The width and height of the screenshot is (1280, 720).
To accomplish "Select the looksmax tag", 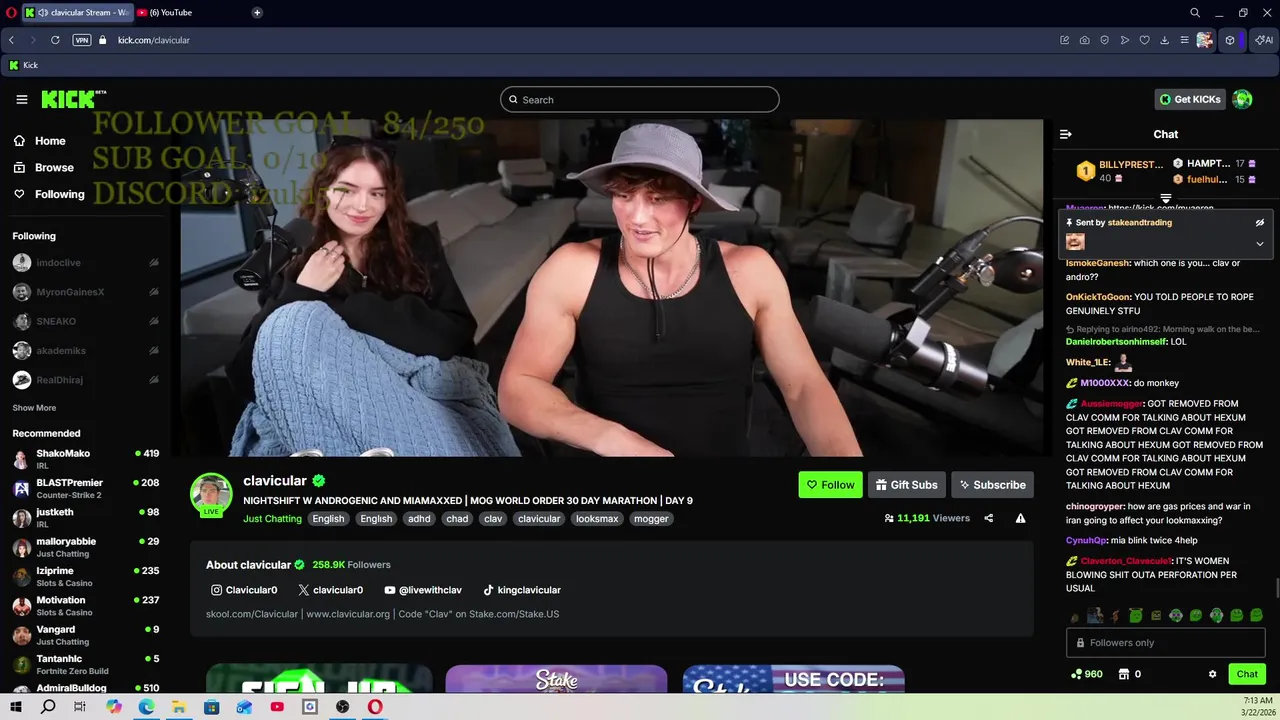I will click(x=597, y=518).
